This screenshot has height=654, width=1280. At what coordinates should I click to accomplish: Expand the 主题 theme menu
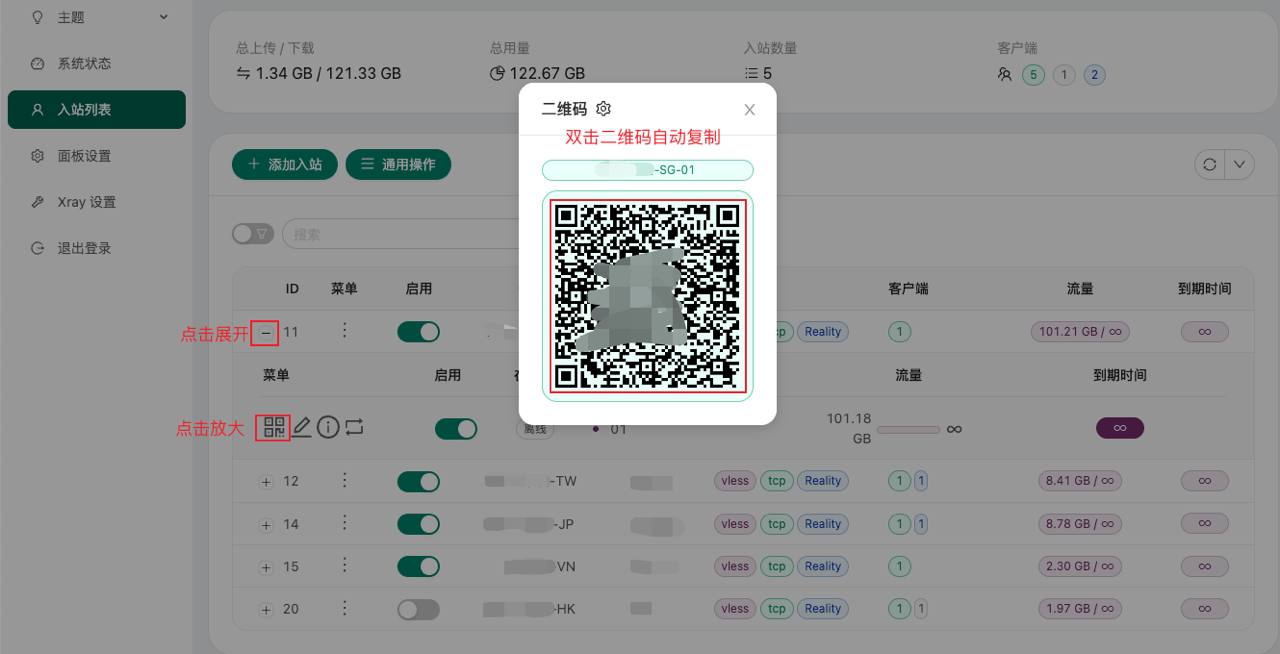coord(97,17)
